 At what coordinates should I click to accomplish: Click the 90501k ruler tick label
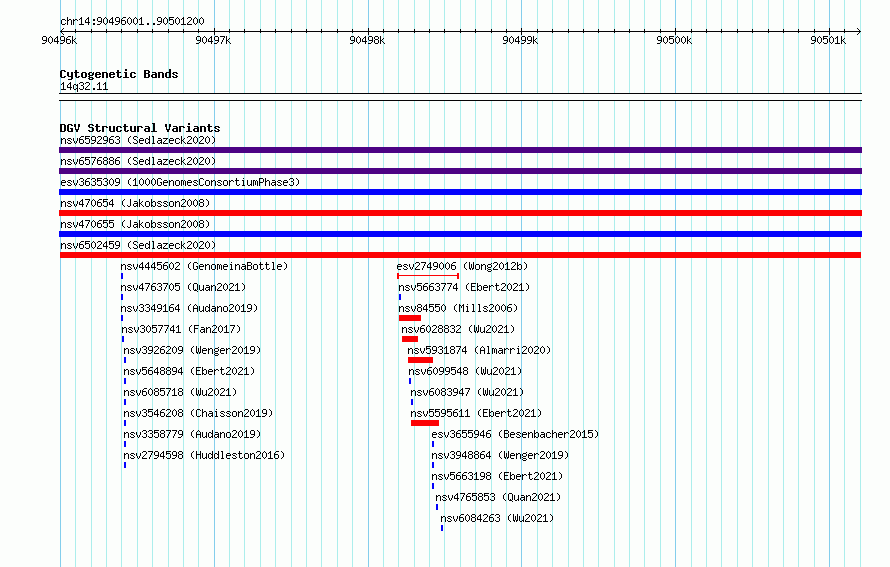tap(828, 40)
